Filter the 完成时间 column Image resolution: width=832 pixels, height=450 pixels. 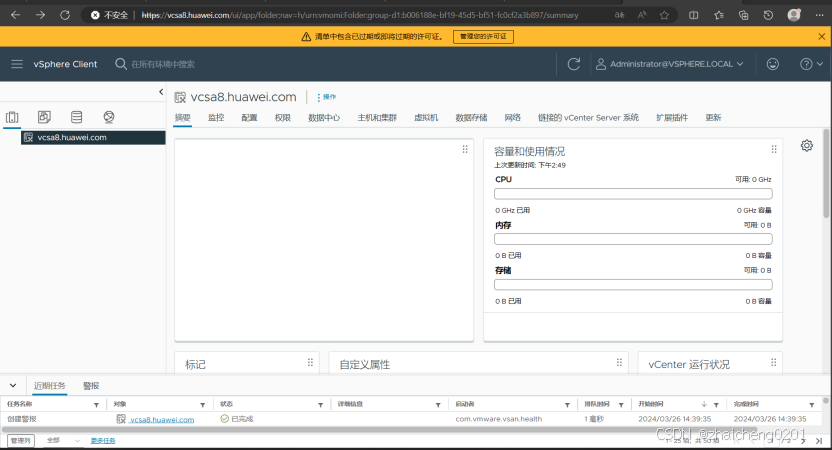(x=811, y=405)
